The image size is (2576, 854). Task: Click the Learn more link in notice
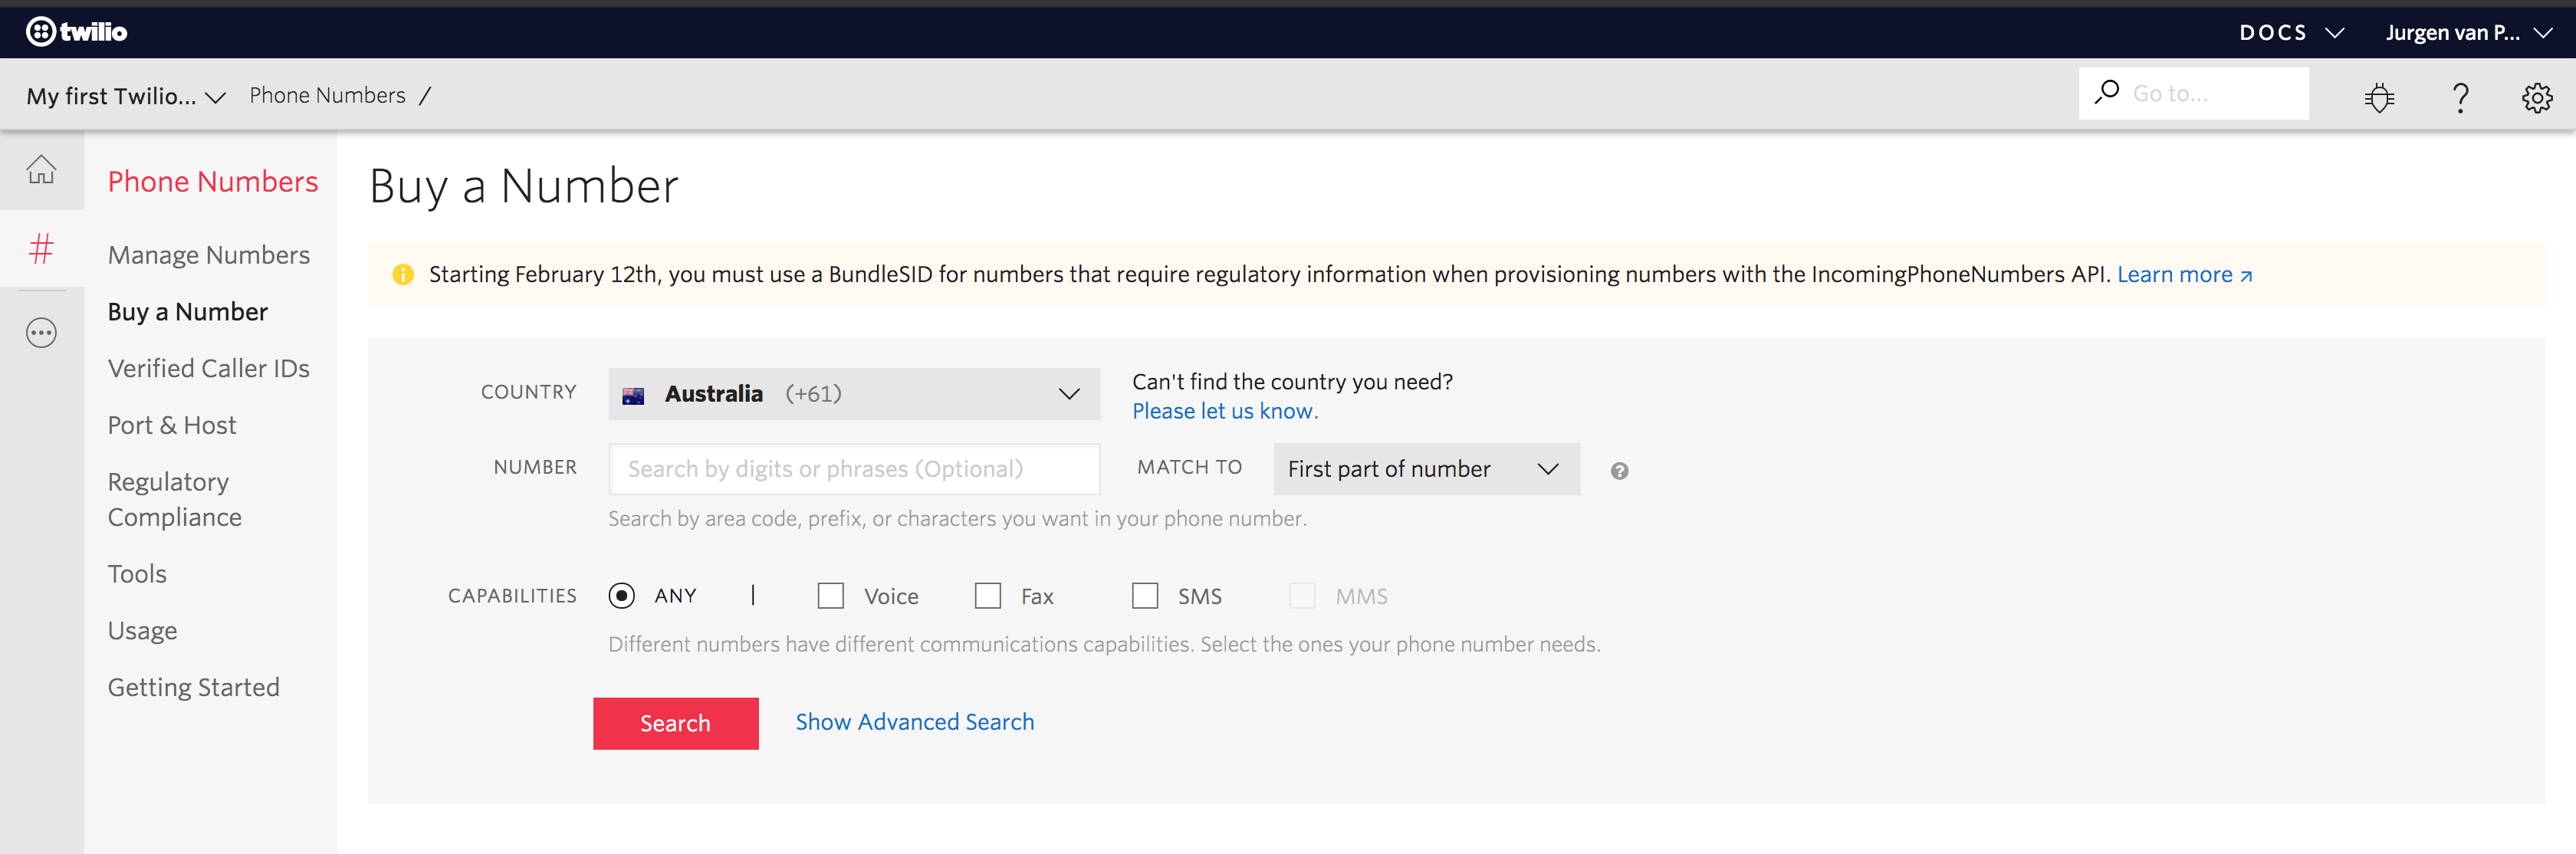[2184, 274]
